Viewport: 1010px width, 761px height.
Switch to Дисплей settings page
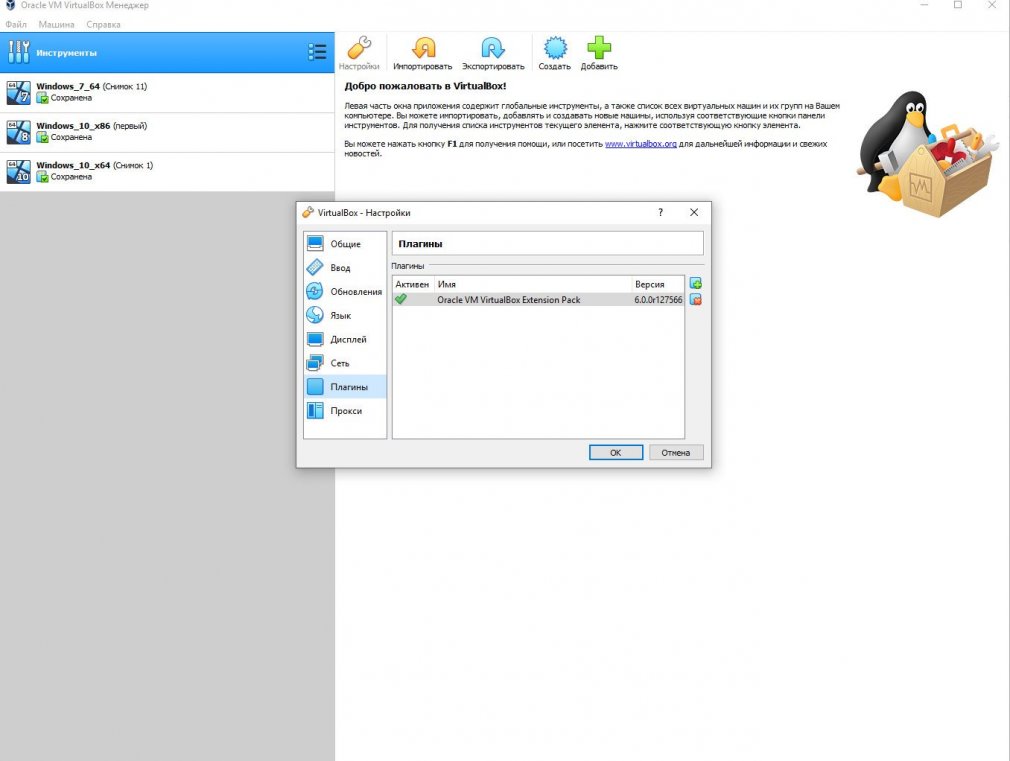[345, 339]
